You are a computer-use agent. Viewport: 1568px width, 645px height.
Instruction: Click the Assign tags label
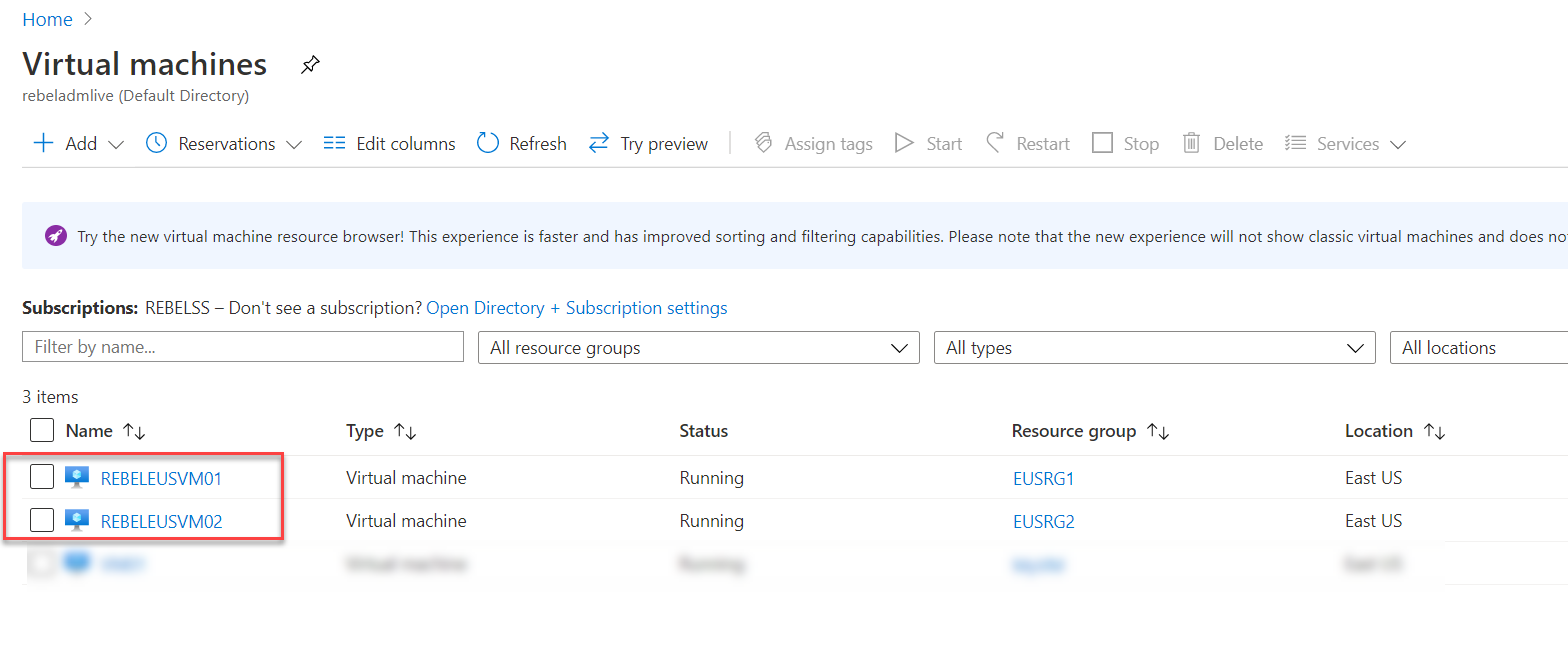pyautogui.click(x=829, y=144)
